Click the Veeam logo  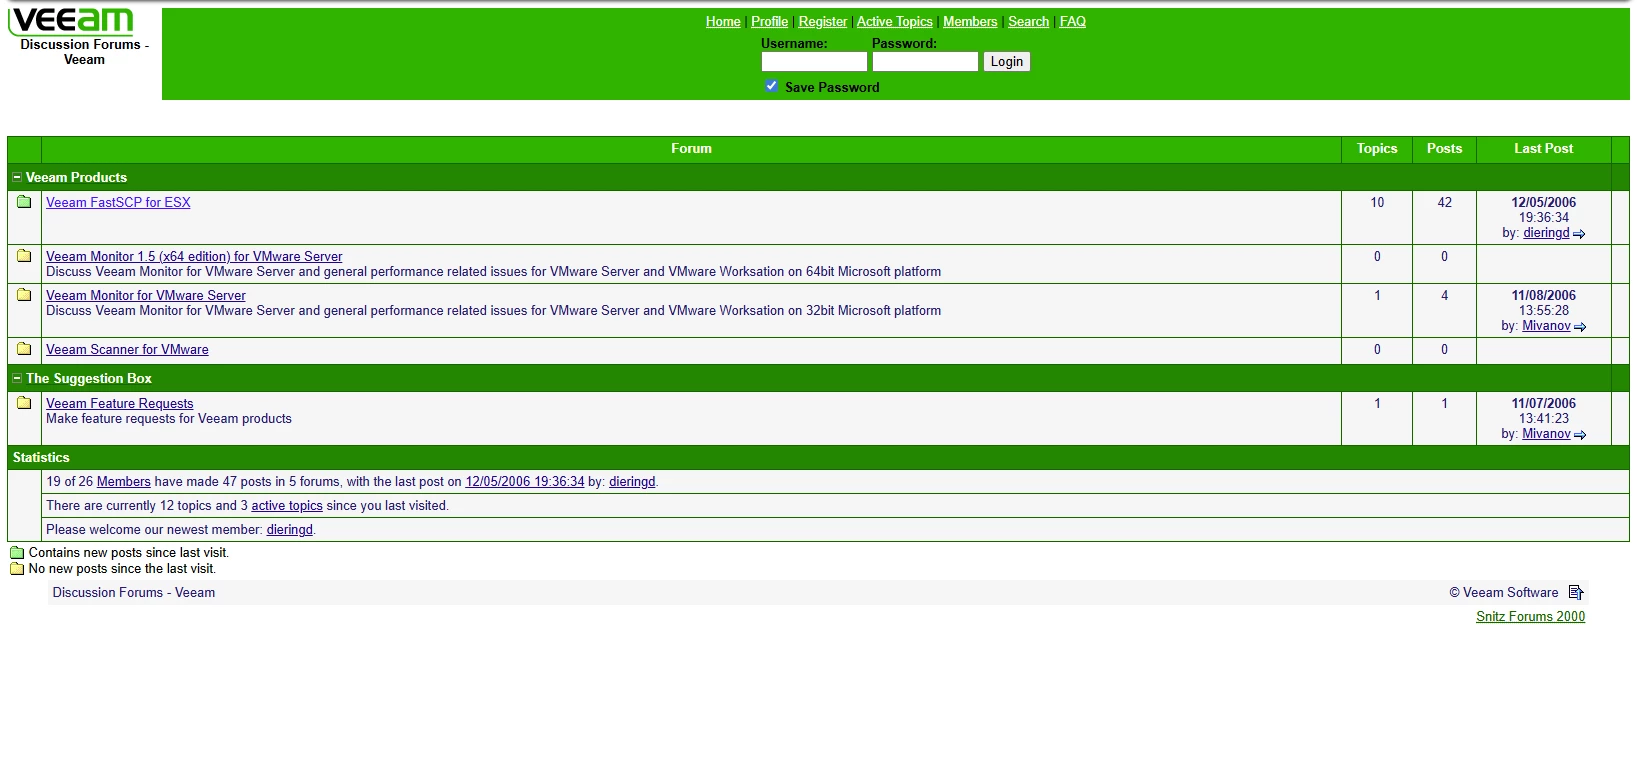click(x=71, y=21)
